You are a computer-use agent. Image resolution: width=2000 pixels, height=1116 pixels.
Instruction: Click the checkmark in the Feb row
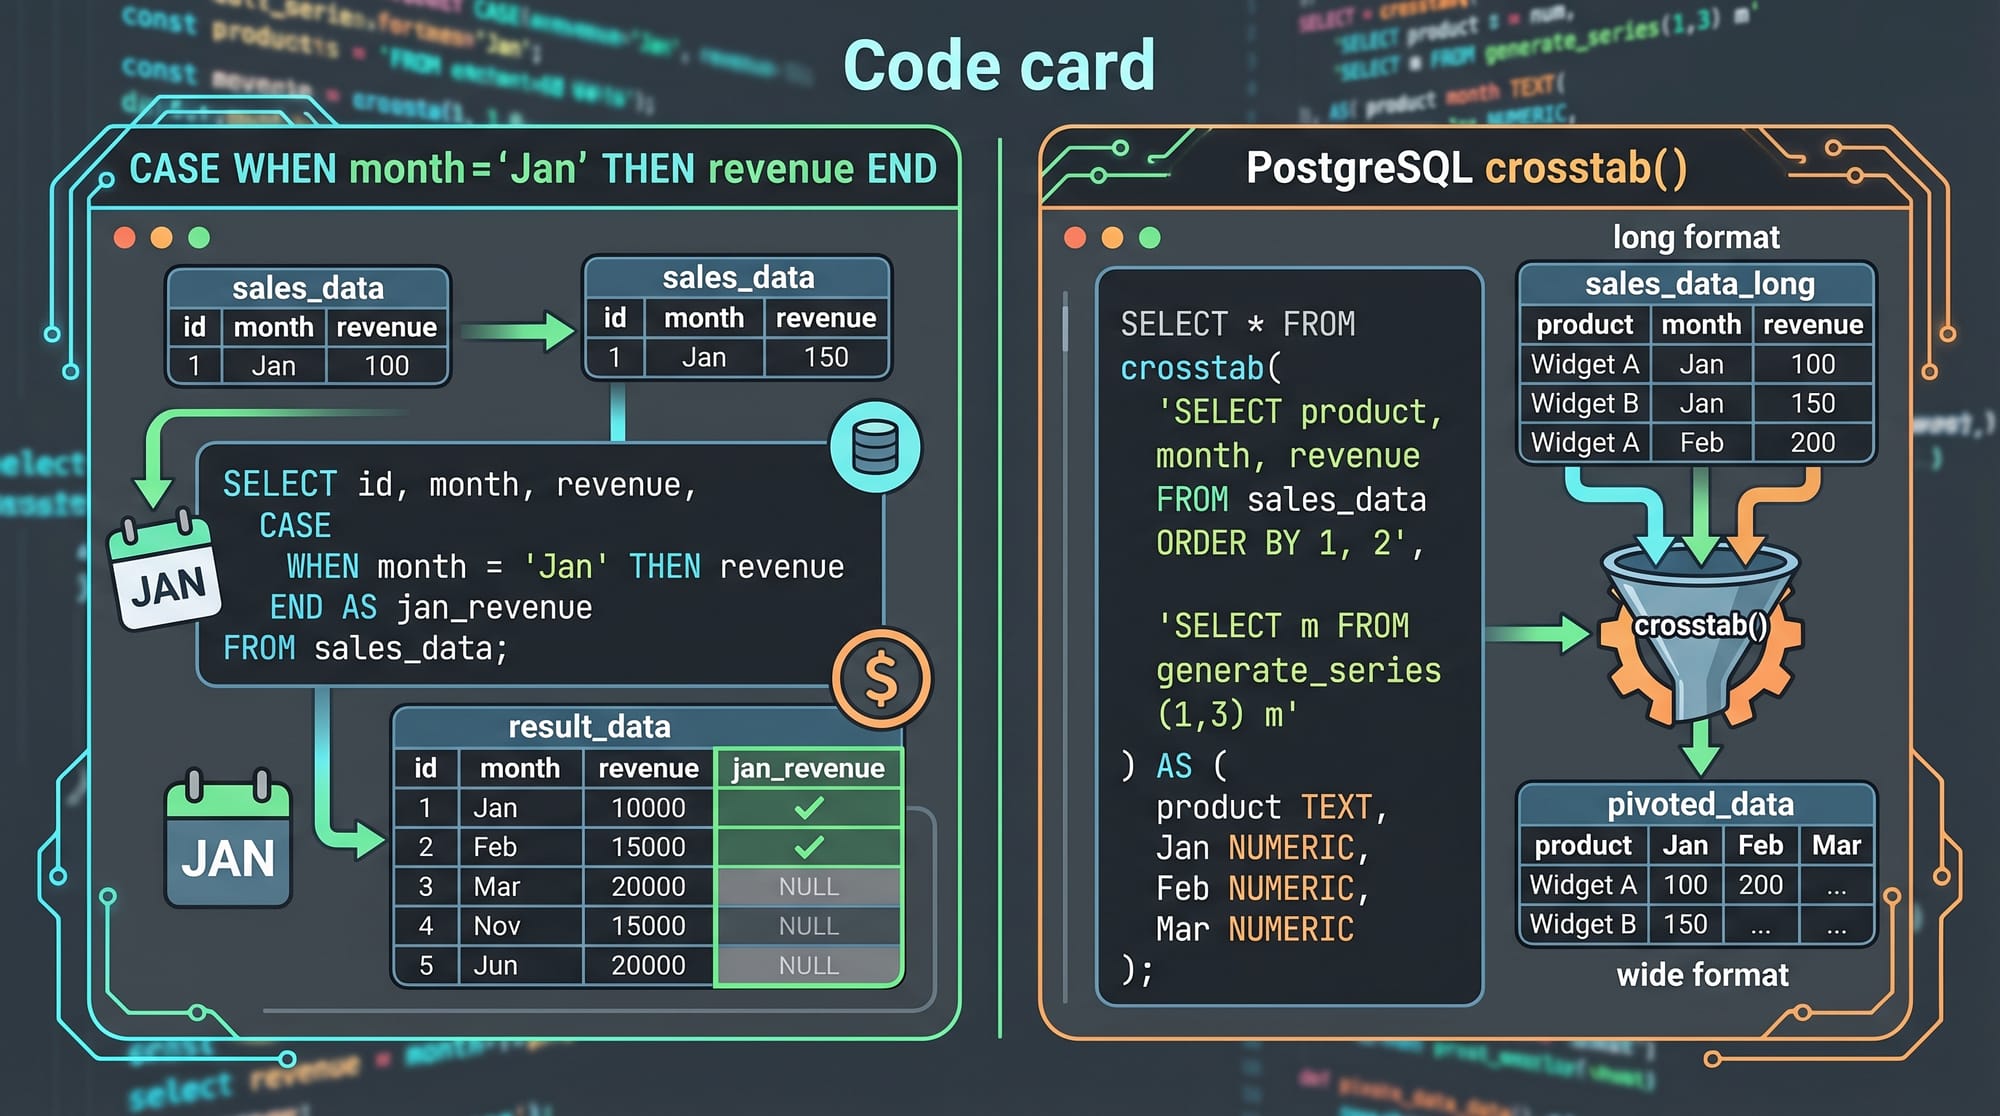point(808,847)
